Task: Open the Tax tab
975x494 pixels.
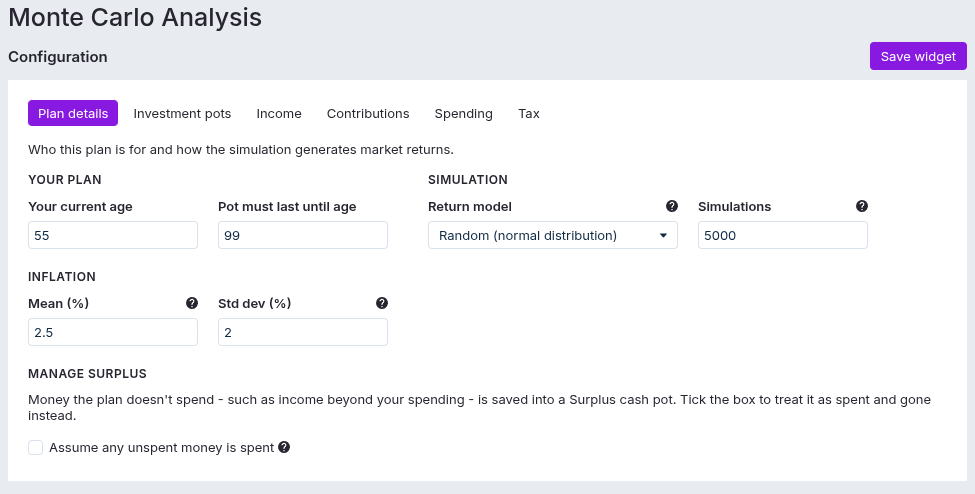Action: (x=529, y=113)
